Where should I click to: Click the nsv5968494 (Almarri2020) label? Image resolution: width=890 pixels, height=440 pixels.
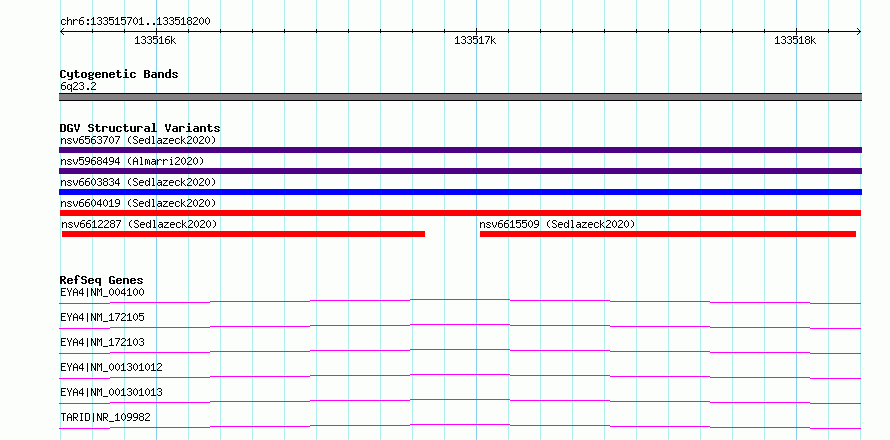coord(132,161)
